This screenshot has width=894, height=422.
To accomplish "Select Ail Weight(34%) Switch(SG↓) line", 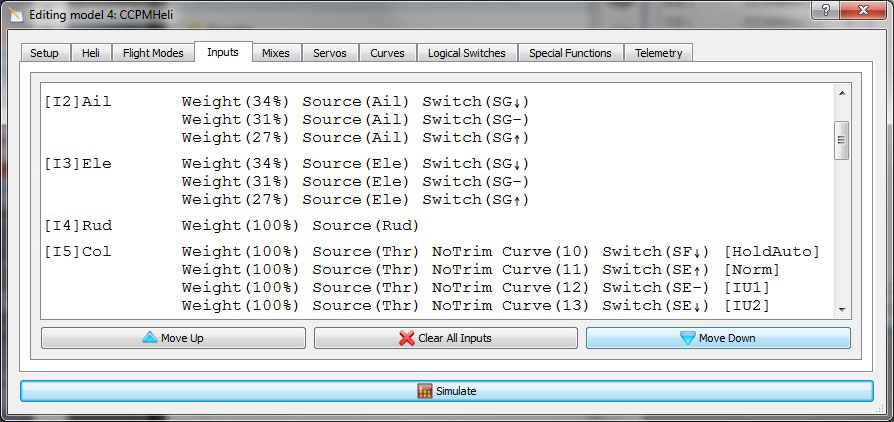I will point(355,102).
